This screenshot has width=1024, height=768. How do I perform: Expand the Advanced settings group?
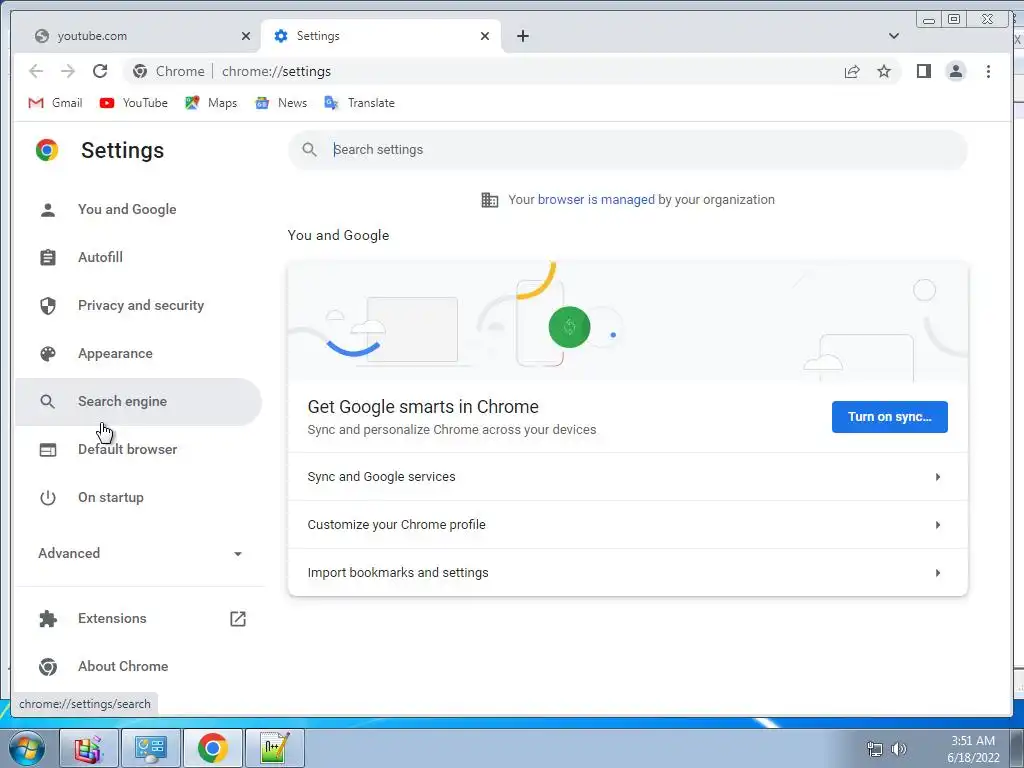click(140, 553)
